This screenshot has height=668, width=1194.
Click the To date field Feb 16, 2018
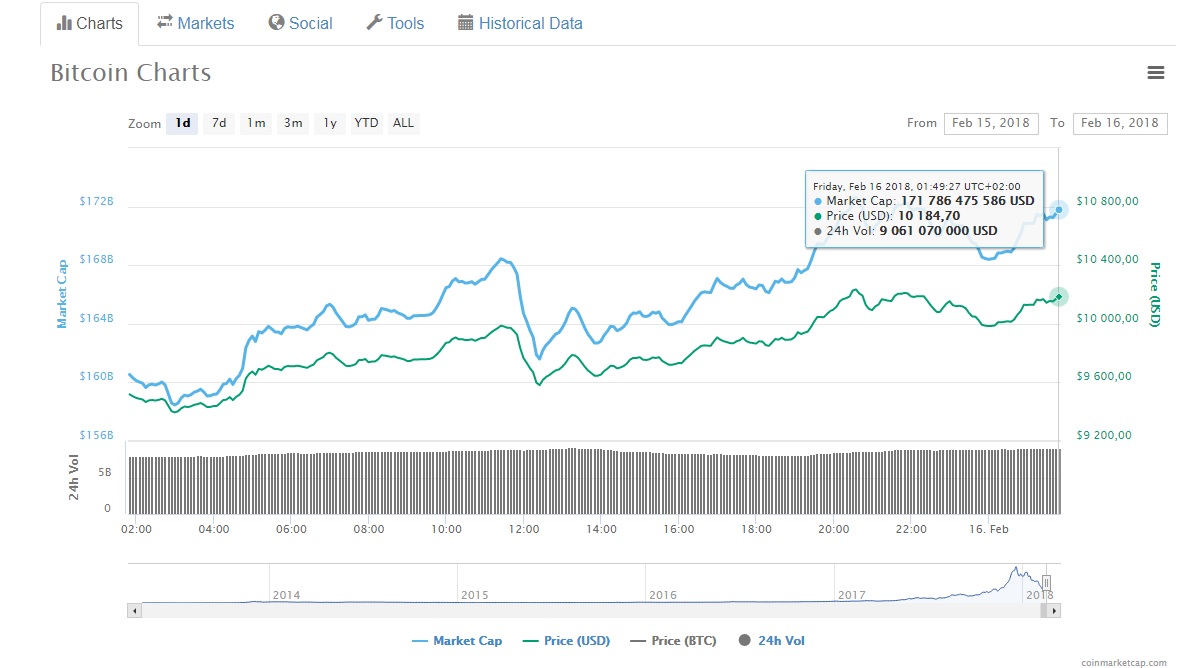pos(1119,123)
